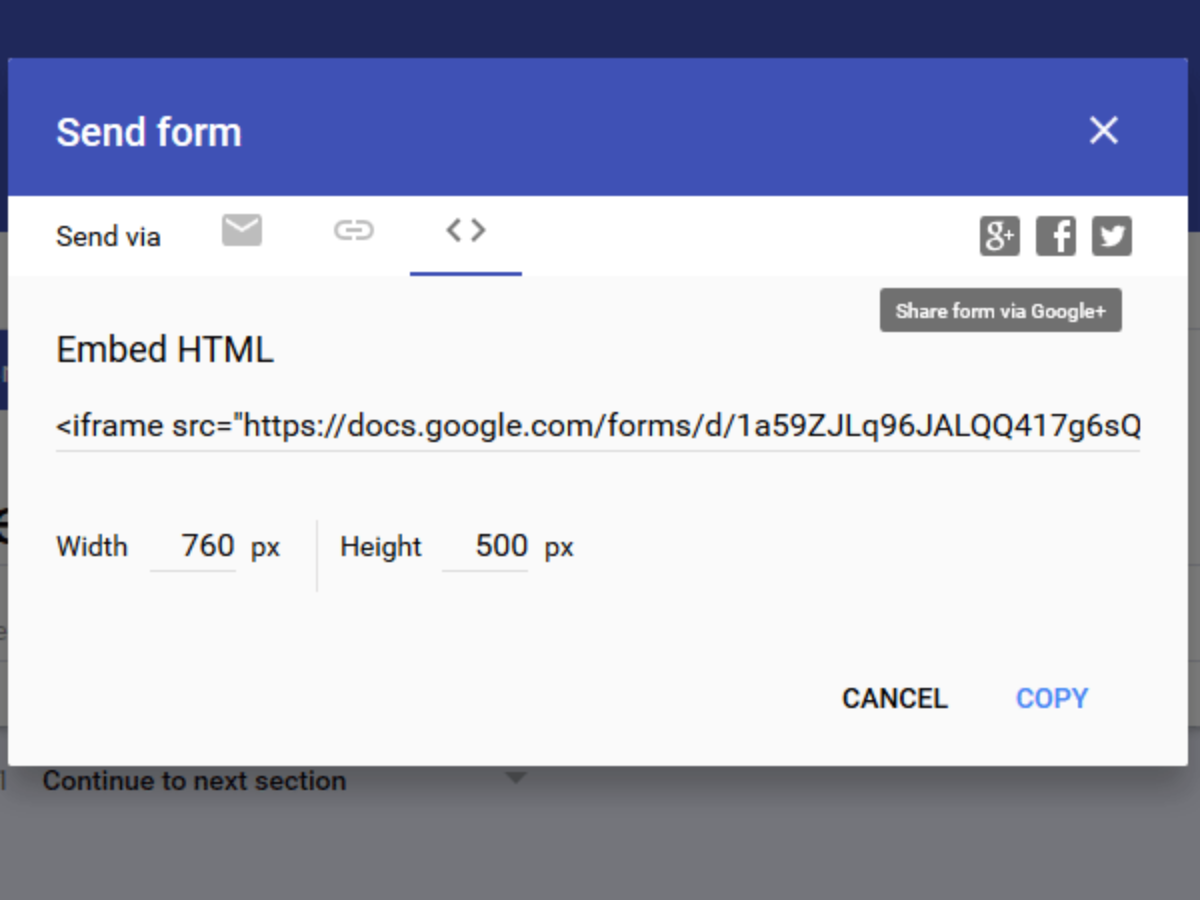Screen dimensions: 1200x900
Task: Share the form via Google+ icon
Action: click(999, 237)
